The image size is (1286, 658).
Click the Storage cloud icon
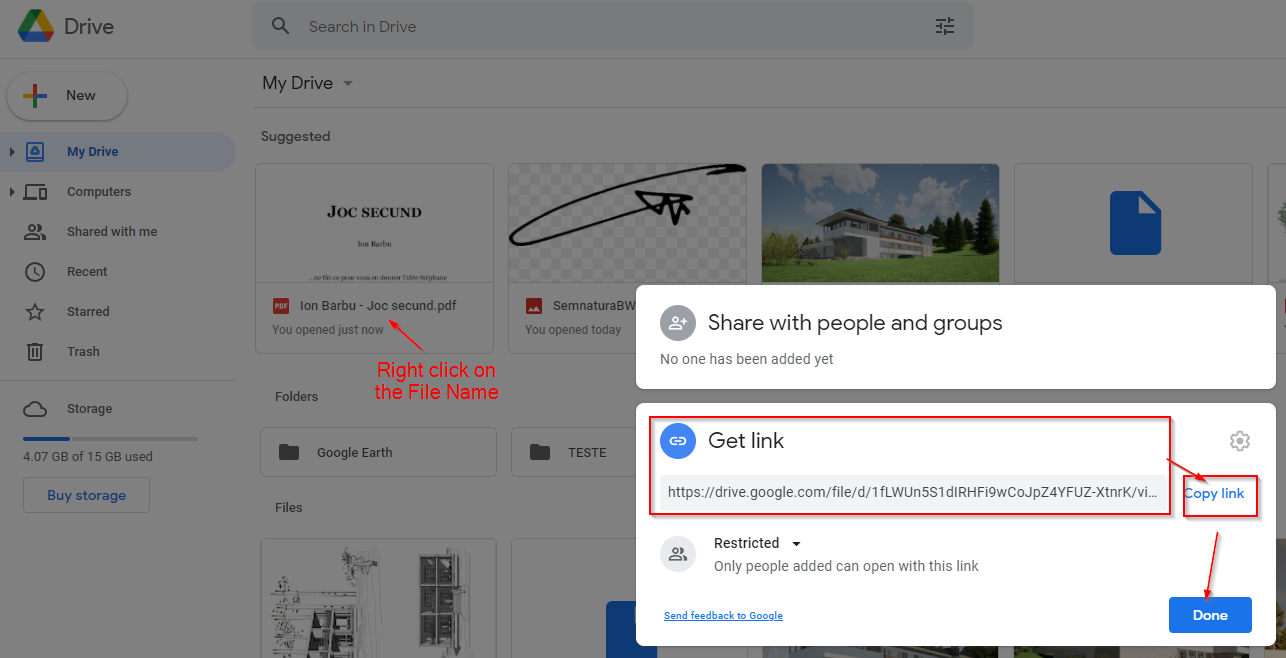(35, 408)
